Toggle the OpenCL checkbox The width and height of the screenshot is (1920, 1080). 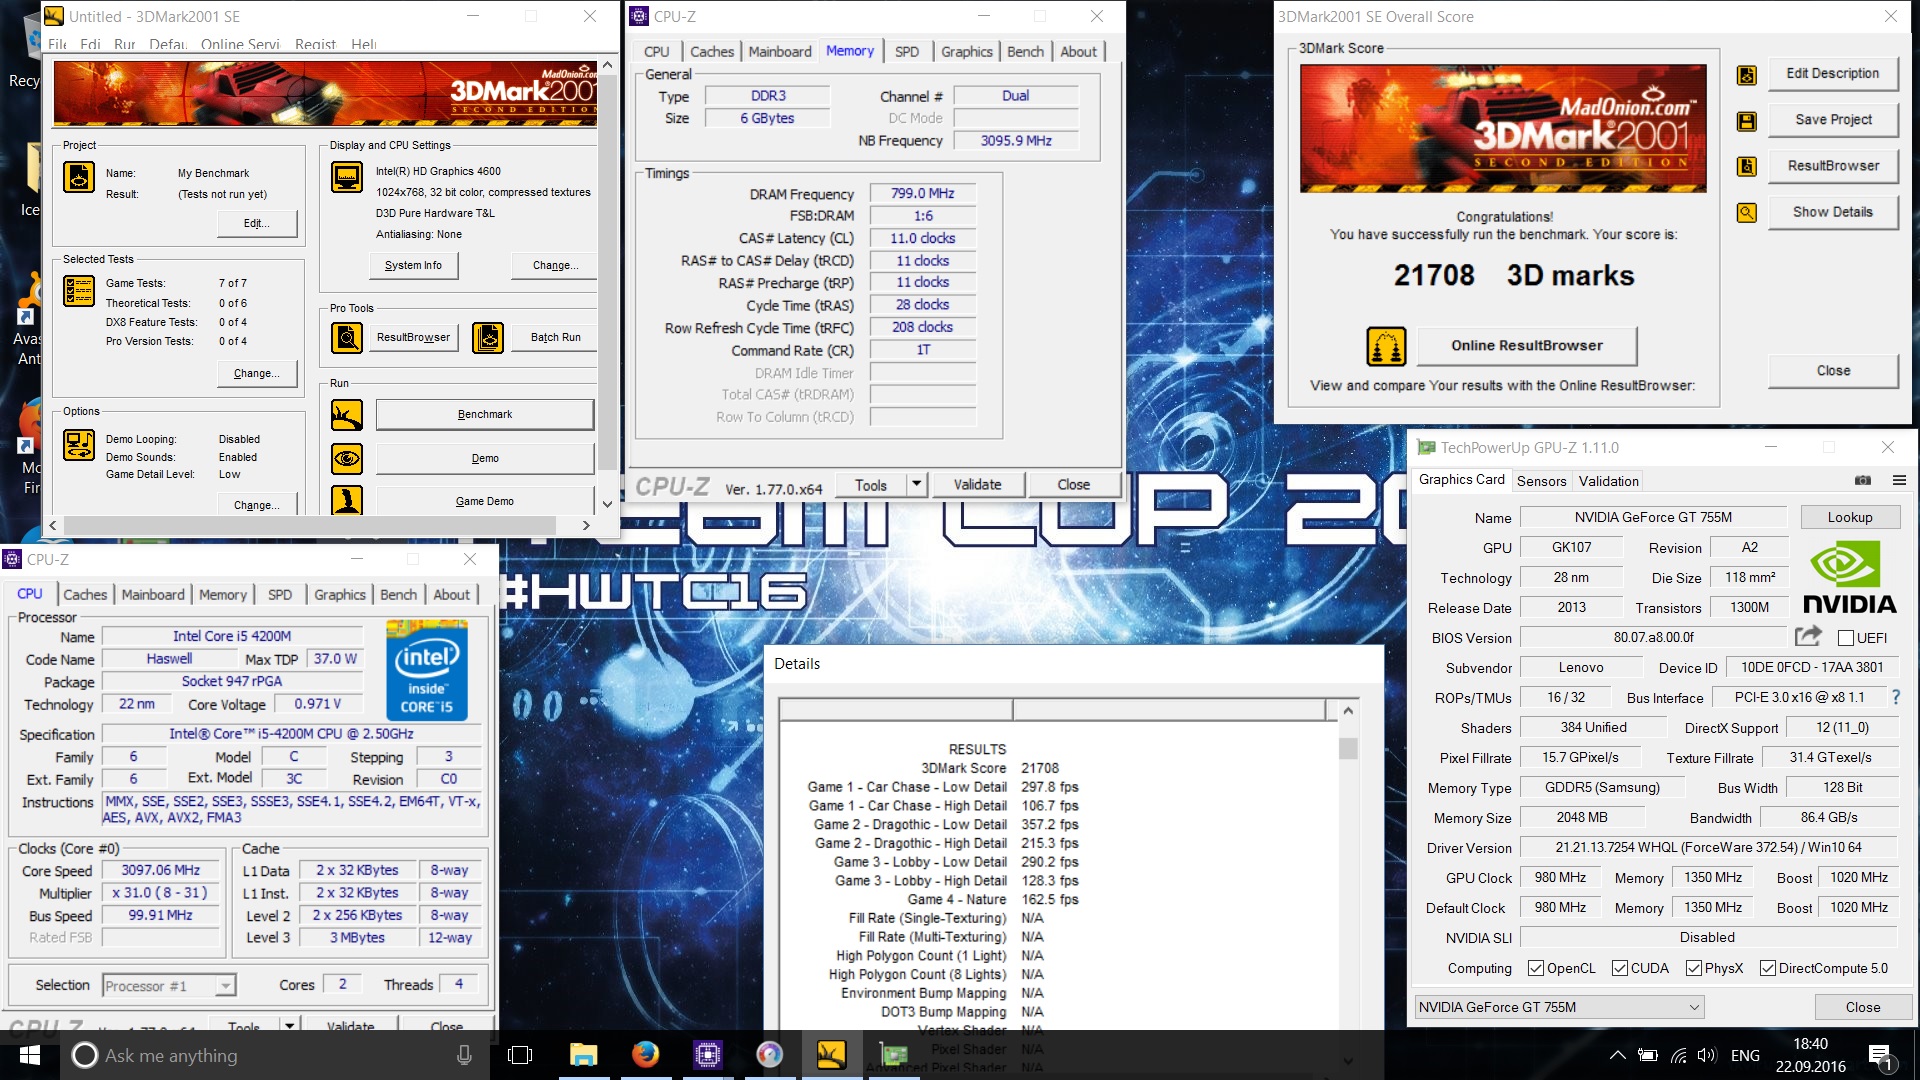[1536, 968]
